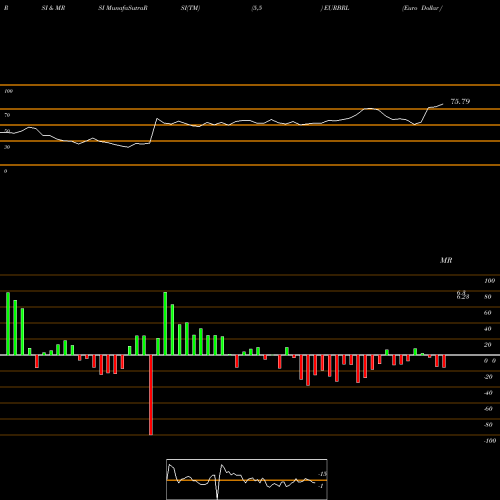Click the 'Euro Dollar /' header text

pos(422,8)
